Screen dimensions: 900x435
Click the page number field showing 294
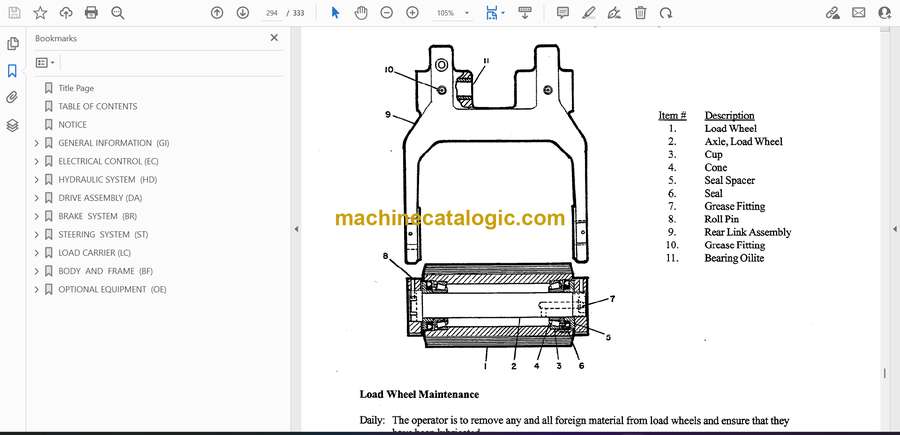(x=271, y=13)
